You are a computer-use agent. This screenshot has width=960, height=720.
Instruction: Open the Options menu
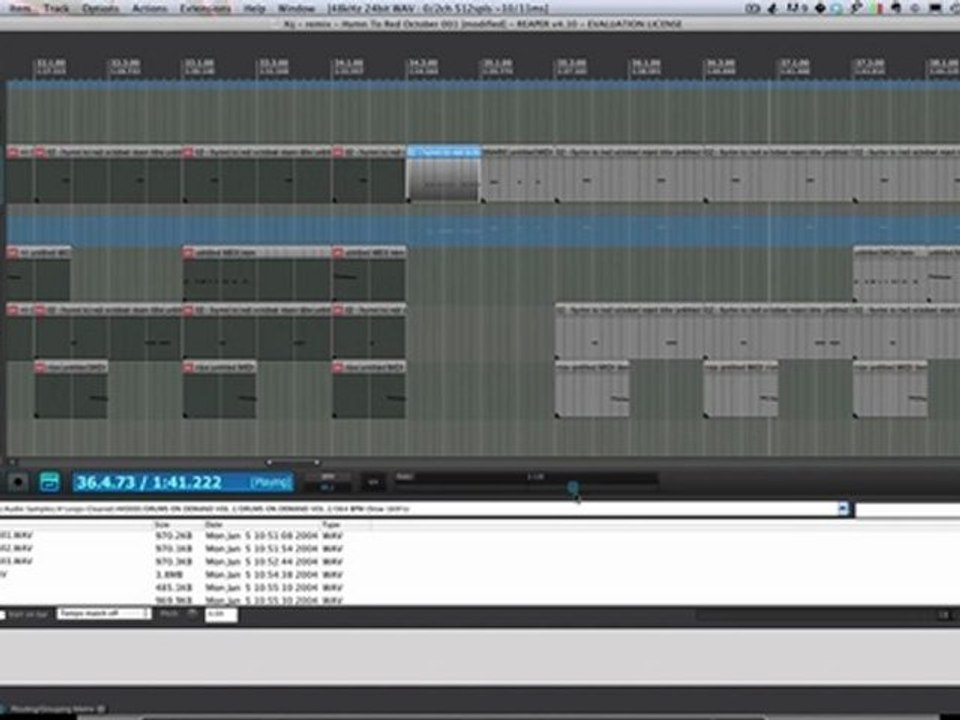[x=100, y=9]
